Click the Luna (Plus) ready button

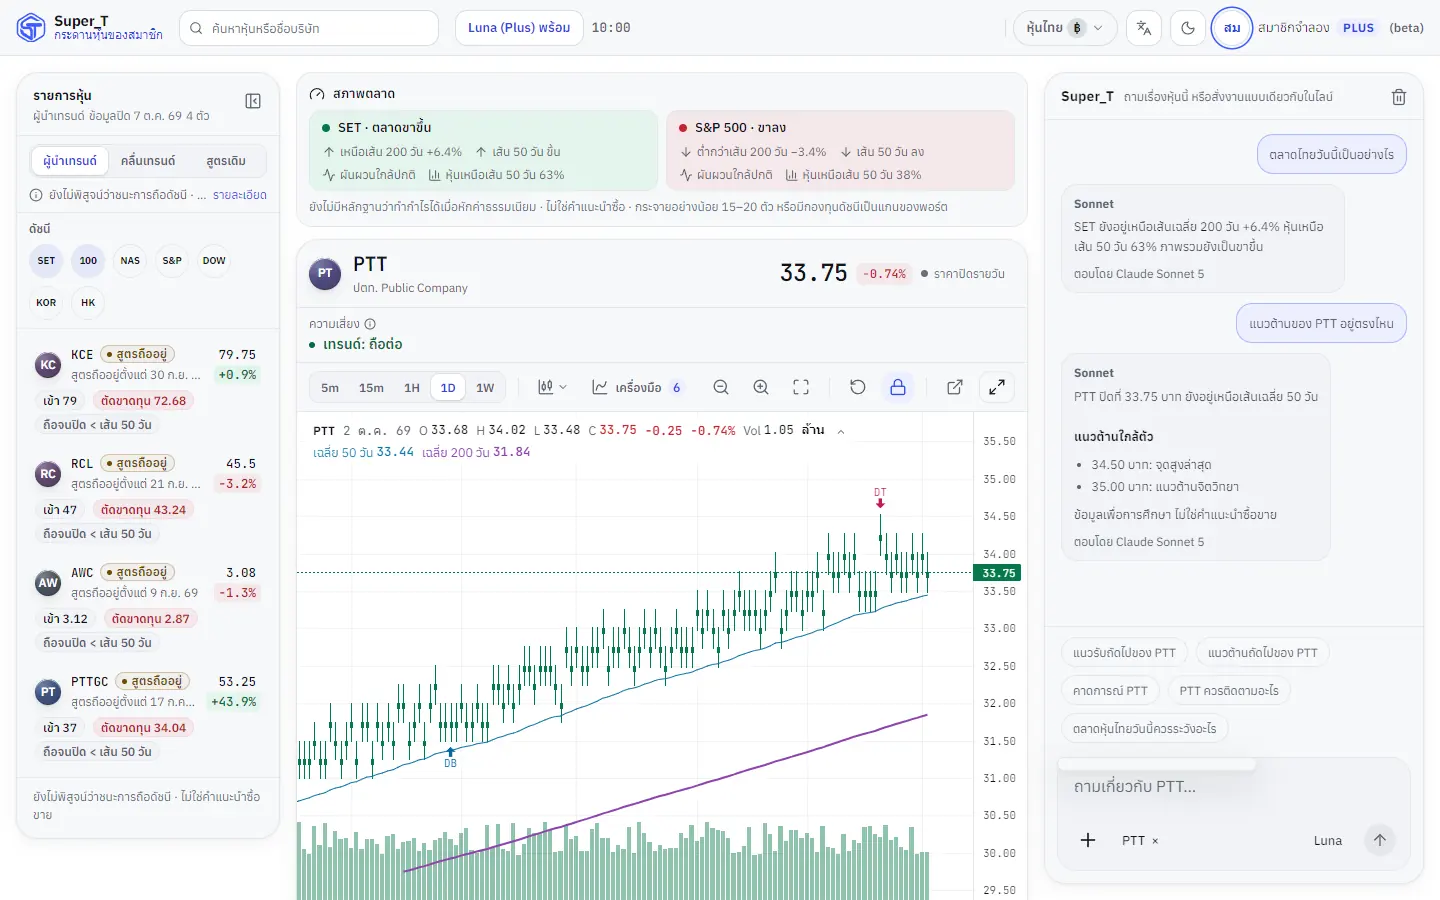(519, 28)
